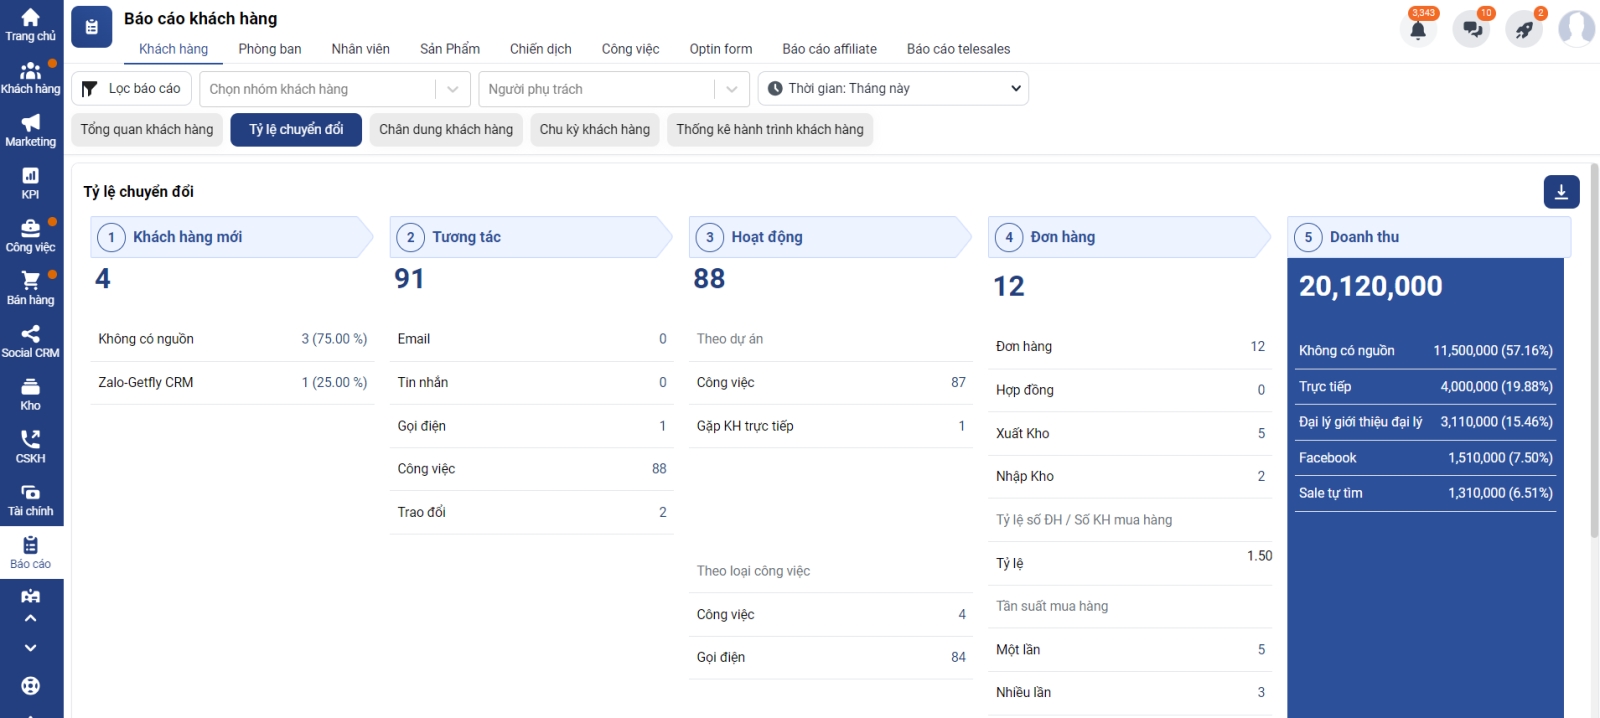Open CSKH customer care icon
1600x718 pixels.
(30, 447)
